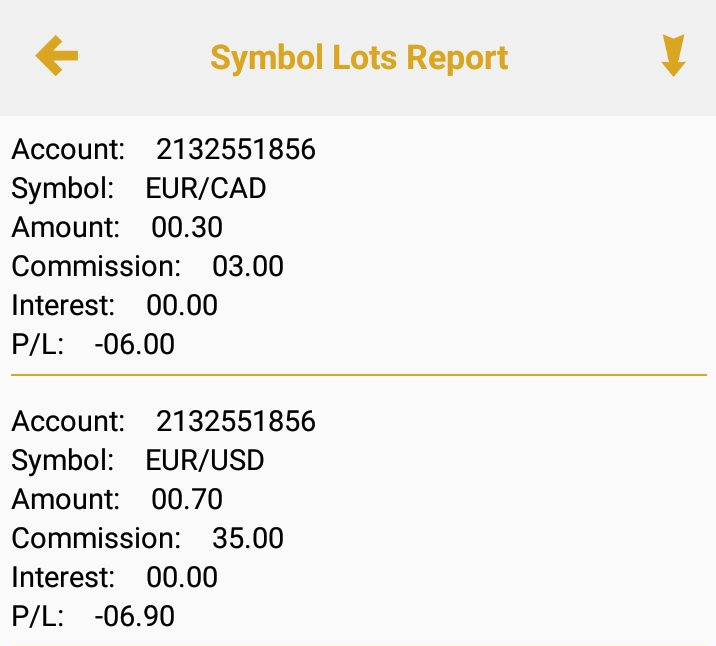Tap the P/L value -06.90

pyautogui.click(x=134, y=616)
